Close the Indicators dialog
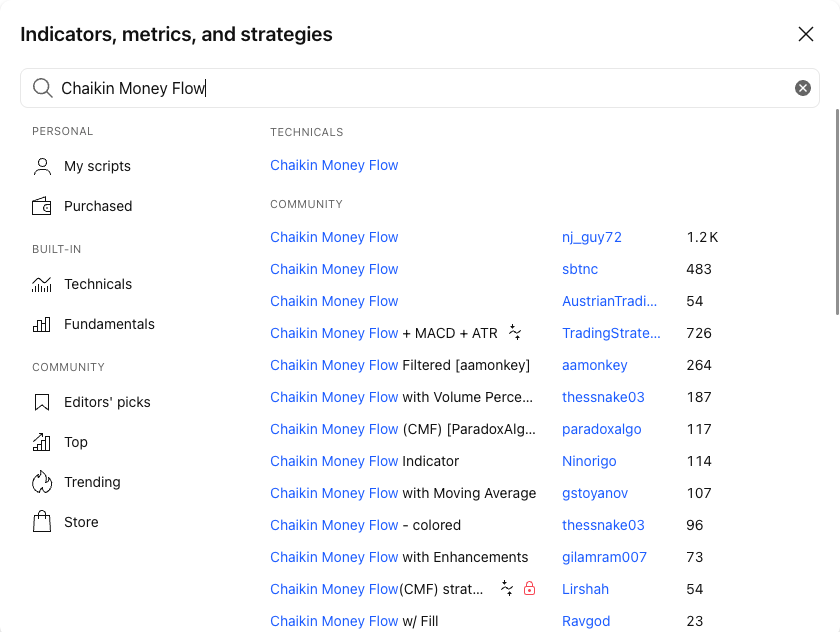This screenshot has width=840, height=632. (x=806, y=34)
